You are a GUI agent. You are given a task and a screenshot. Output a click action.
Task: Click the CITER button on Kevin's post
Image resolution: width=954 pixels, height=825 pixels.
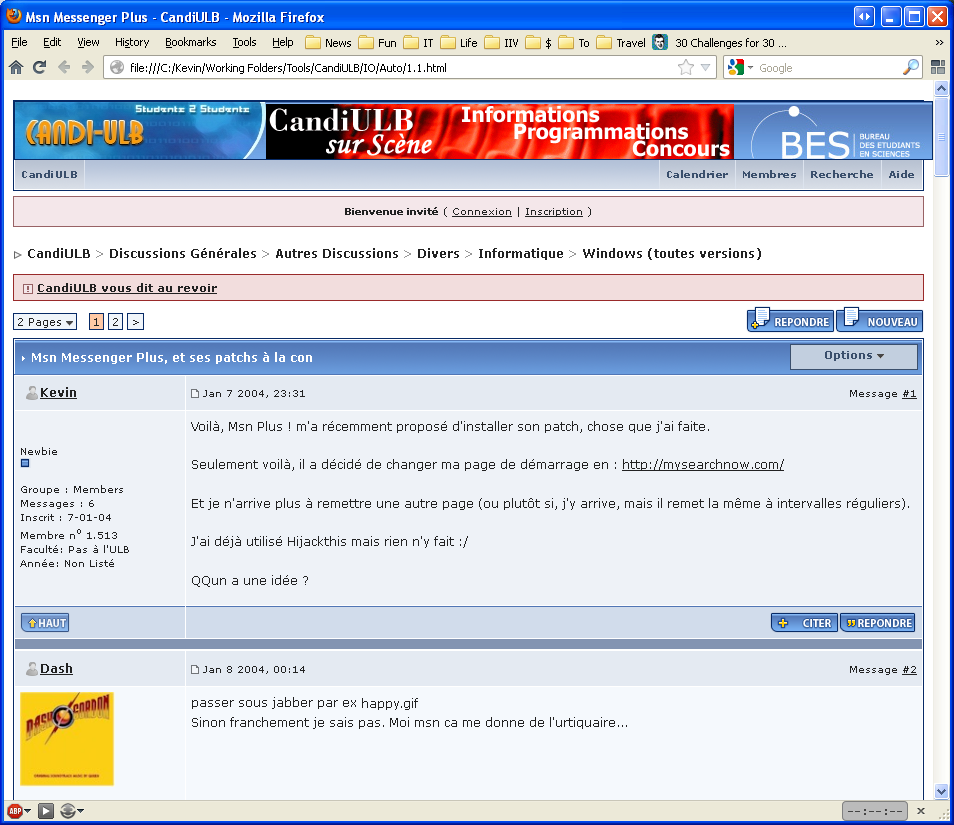pyautogui.click(x=805, y=623)
